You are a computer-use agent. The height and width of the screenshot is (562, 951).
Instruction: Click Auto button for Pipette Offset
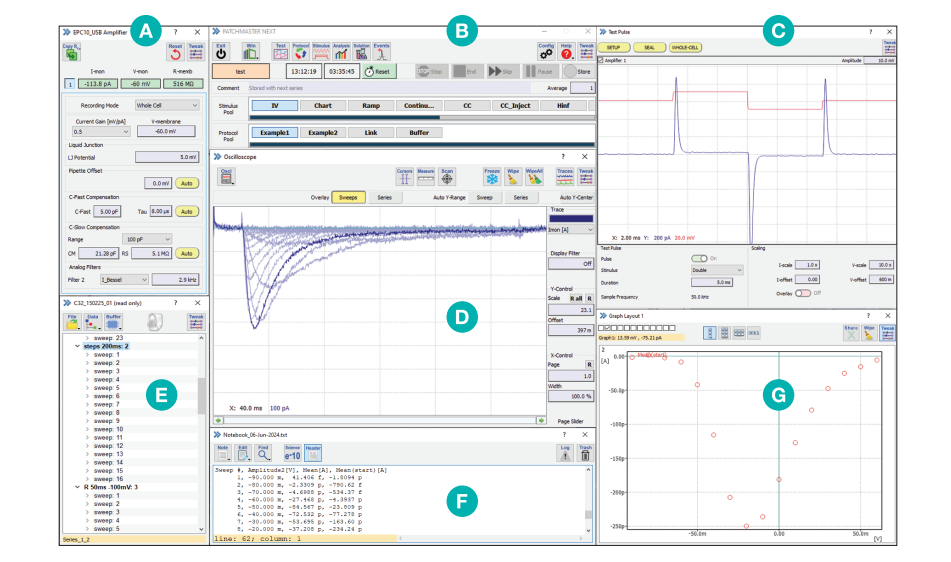(x=187, y=183)
